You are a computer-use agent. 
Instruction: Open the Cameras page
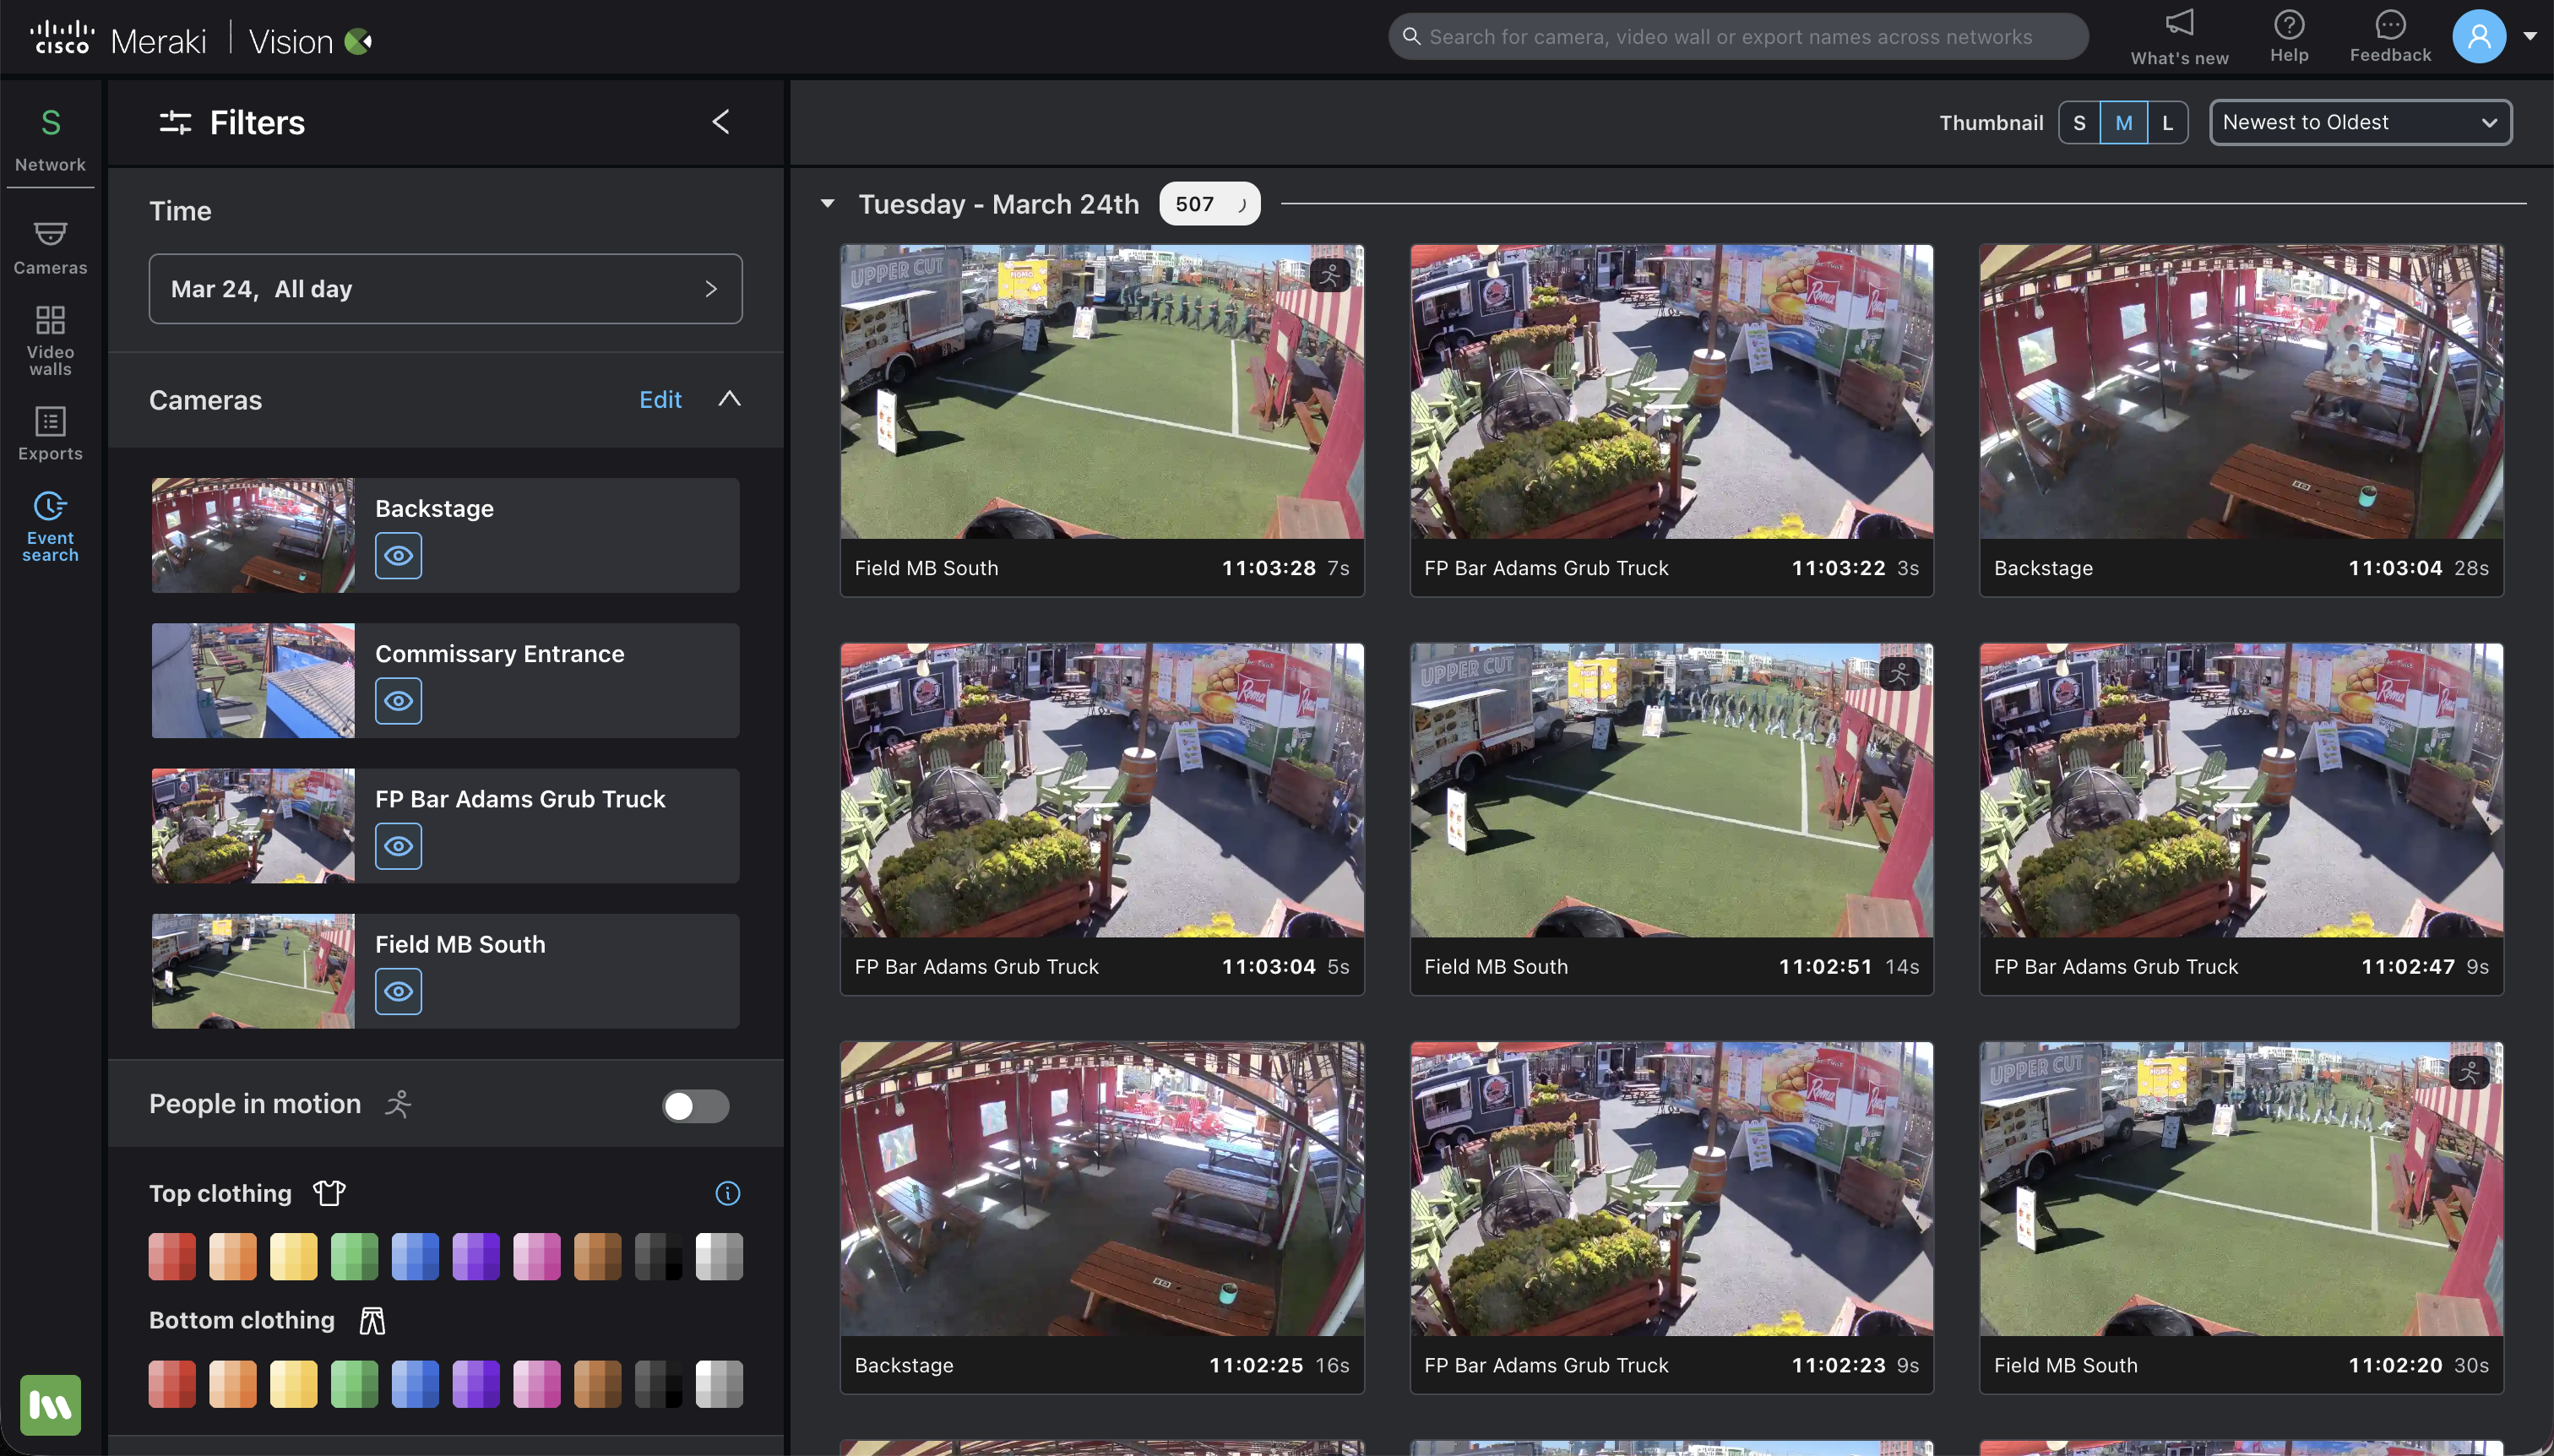50,248
